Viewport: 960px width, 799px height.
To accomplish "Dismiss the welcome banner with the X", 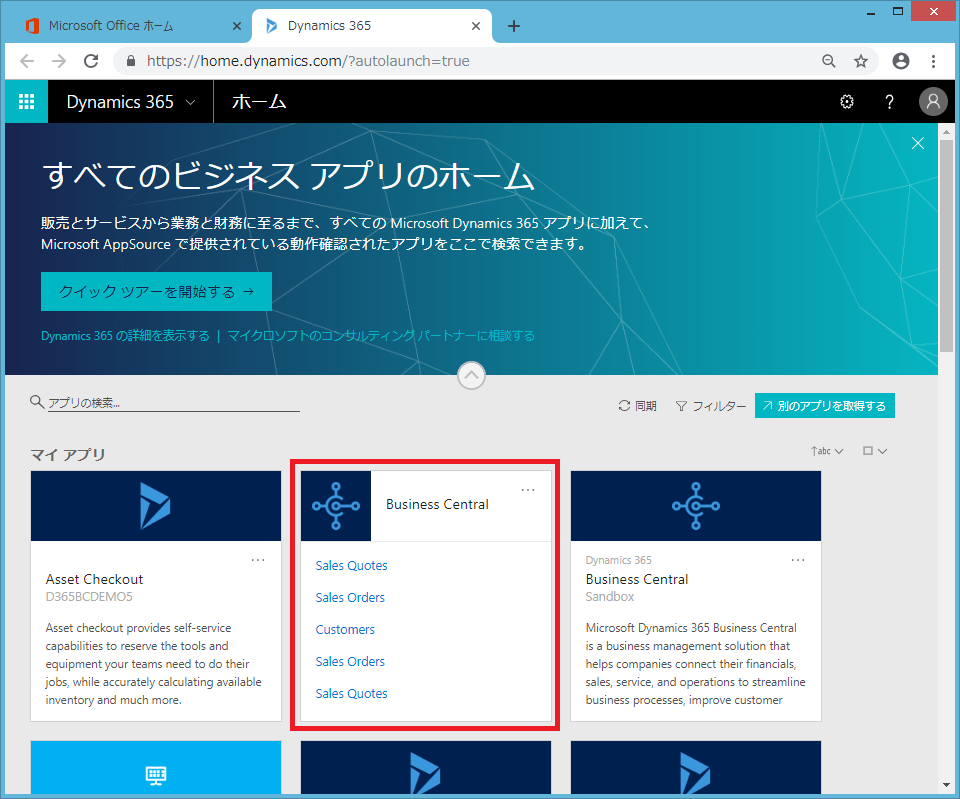I will [918, 143].
